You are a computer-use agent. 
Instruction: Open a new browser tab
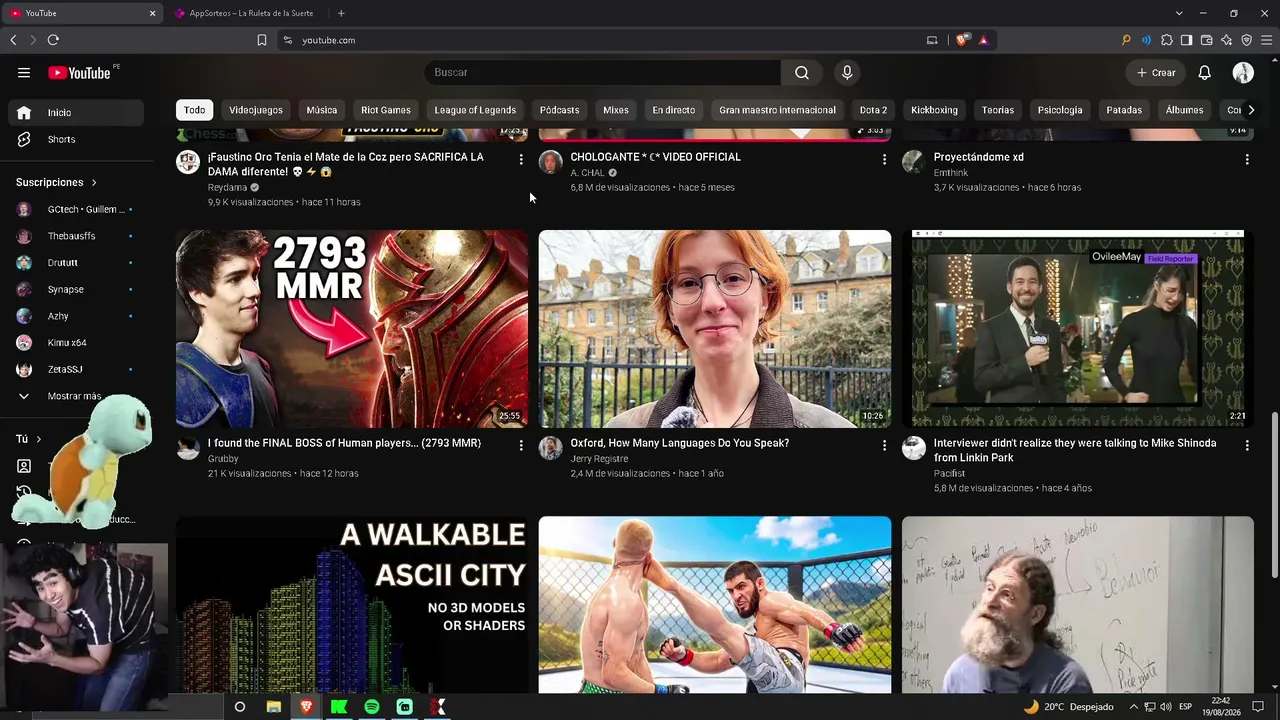341,13
